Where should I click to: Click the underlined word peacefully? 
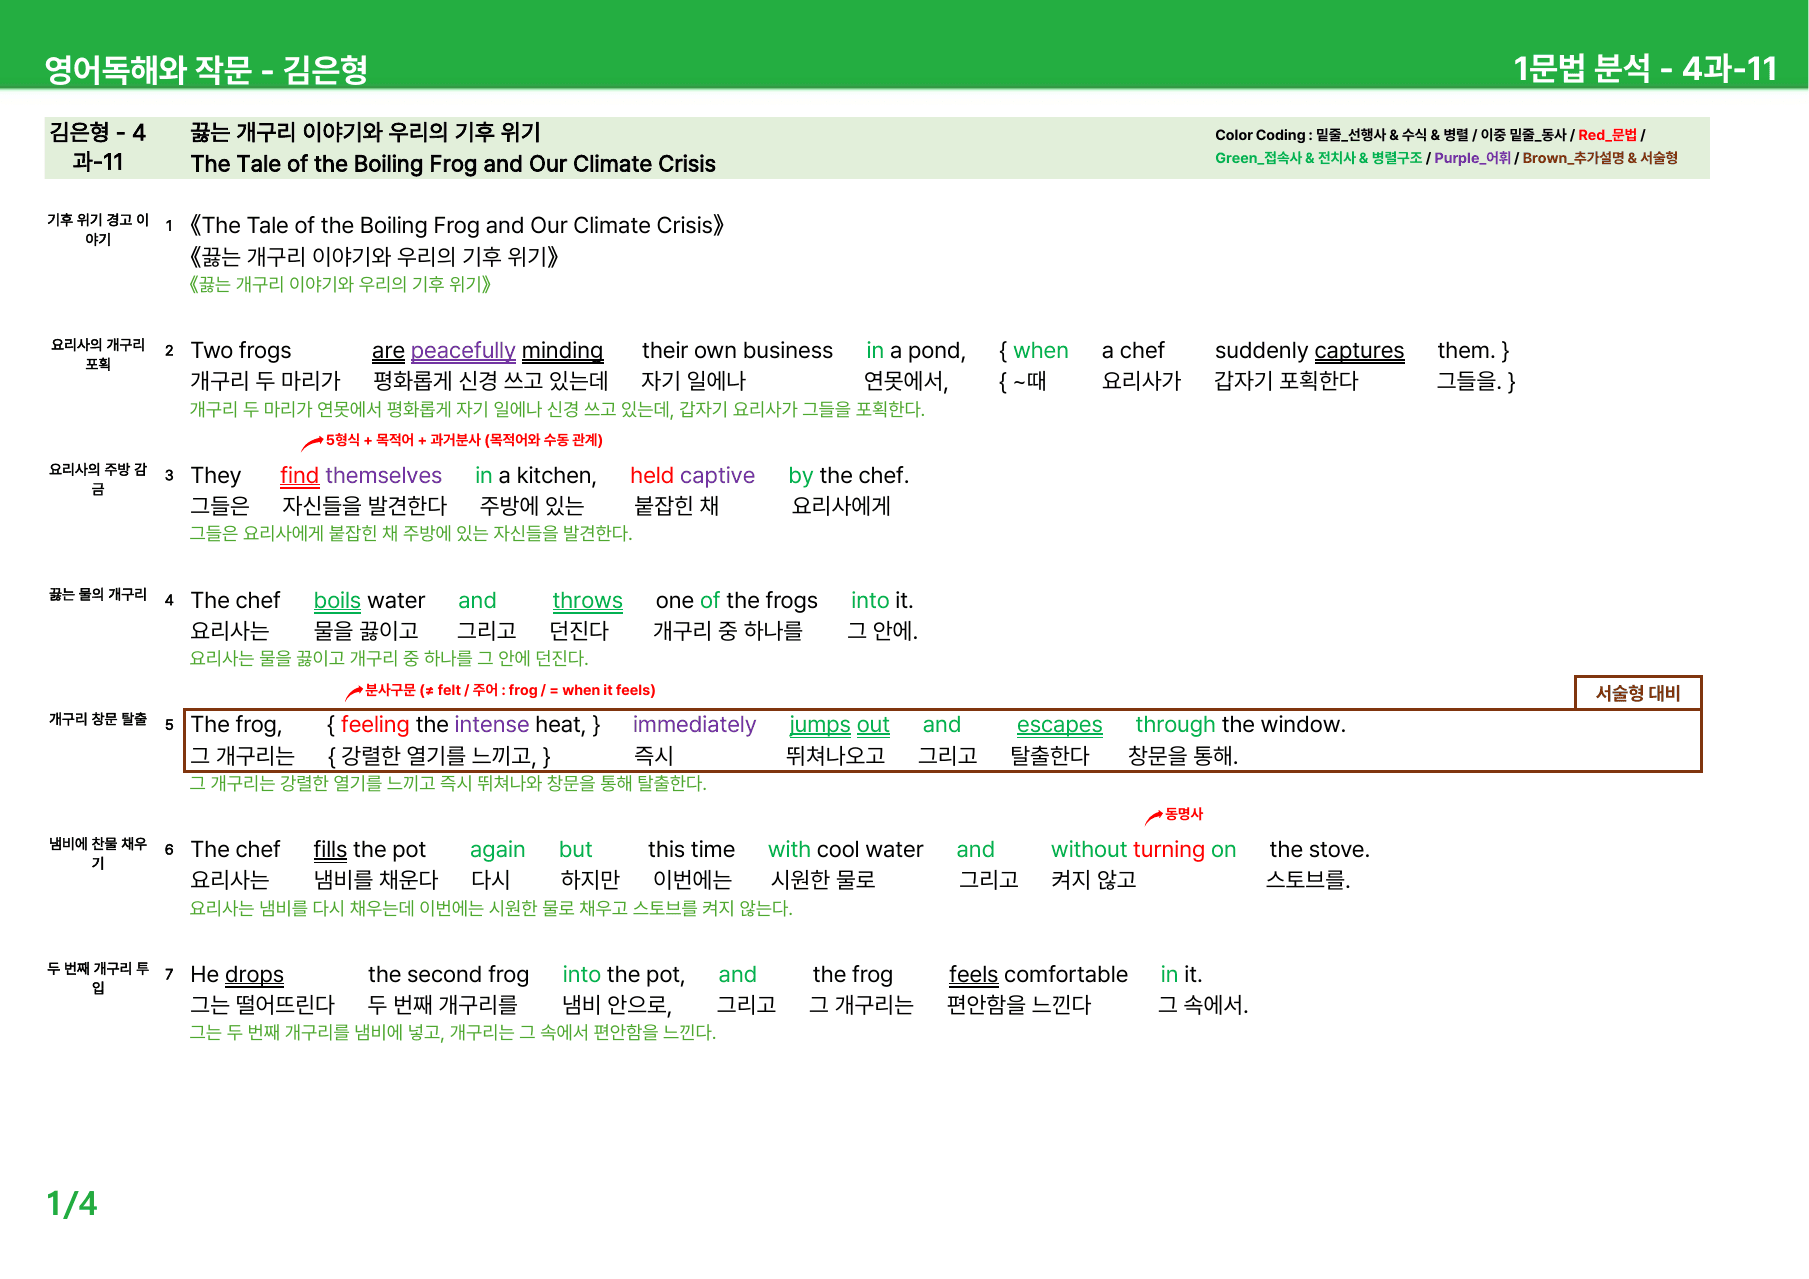463,351
